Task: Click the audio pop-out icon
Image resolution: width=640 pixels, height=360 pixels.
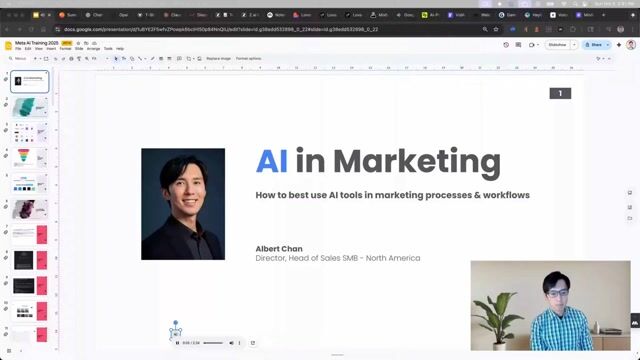Action: click(253, 343)
